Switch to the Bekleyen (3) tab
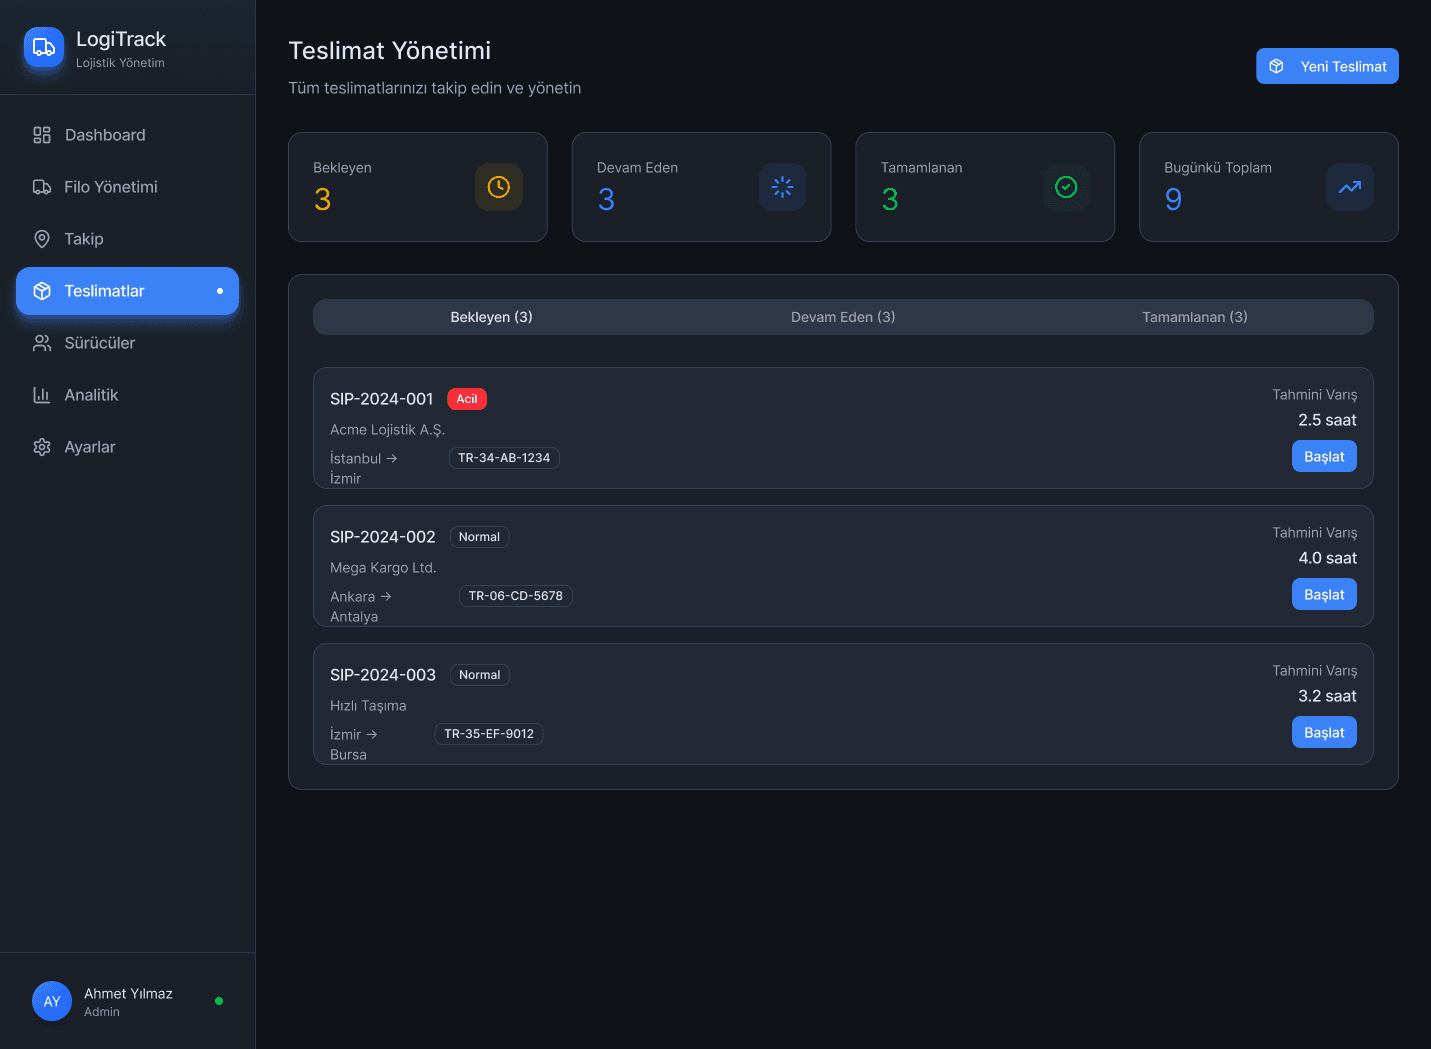This screenshot has height=1049, width=1431. [x=491, y=317]
